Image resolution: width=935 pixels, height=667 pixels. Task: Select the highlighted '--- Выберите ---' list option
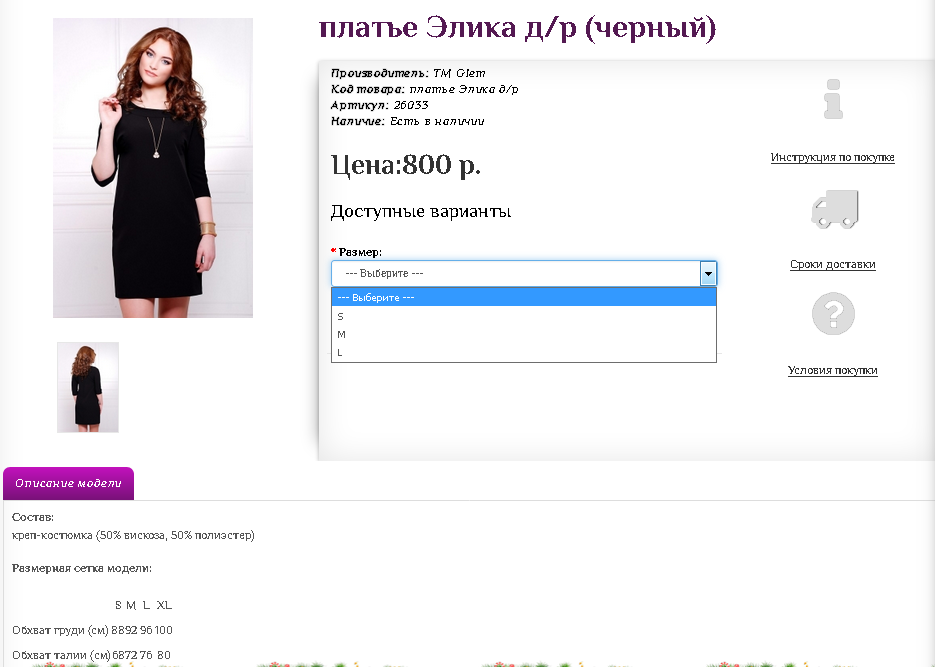[x=524, y=298]
